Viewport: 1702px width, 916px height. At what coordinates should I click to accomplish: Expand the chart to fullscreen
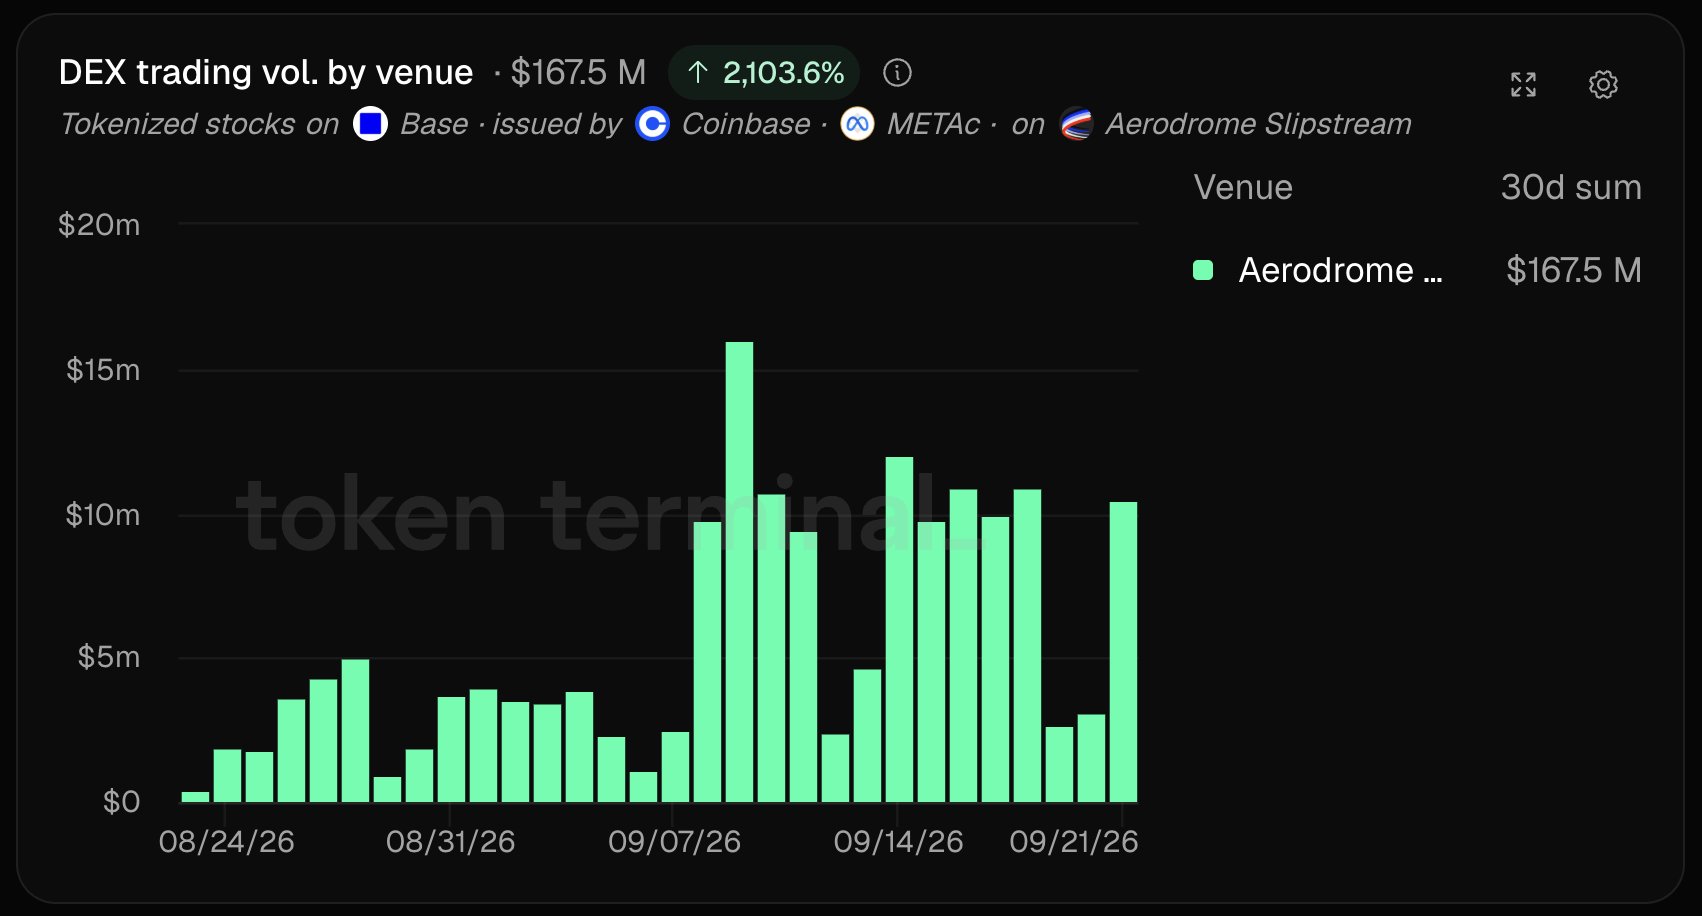1523,85
